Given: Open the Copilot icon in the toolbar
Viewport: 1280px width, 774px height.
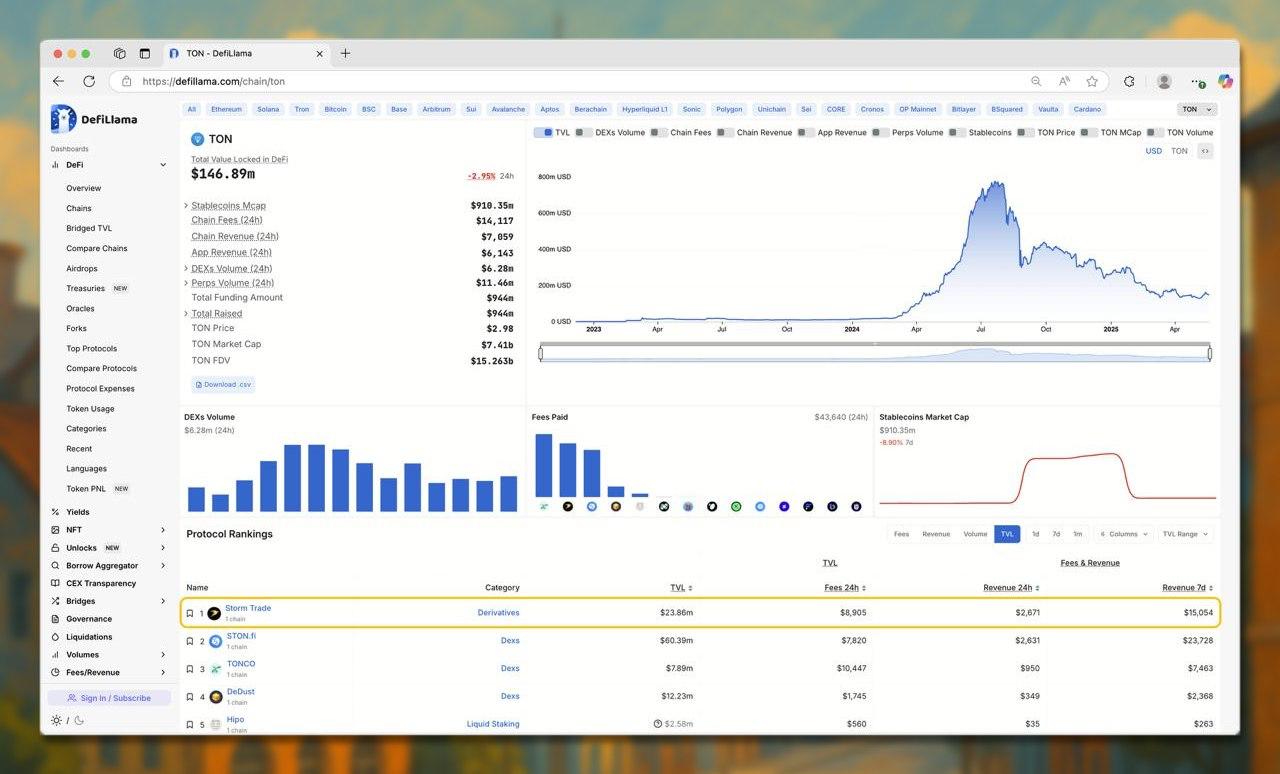Looking at the screenshot, I should [1225, 81].
